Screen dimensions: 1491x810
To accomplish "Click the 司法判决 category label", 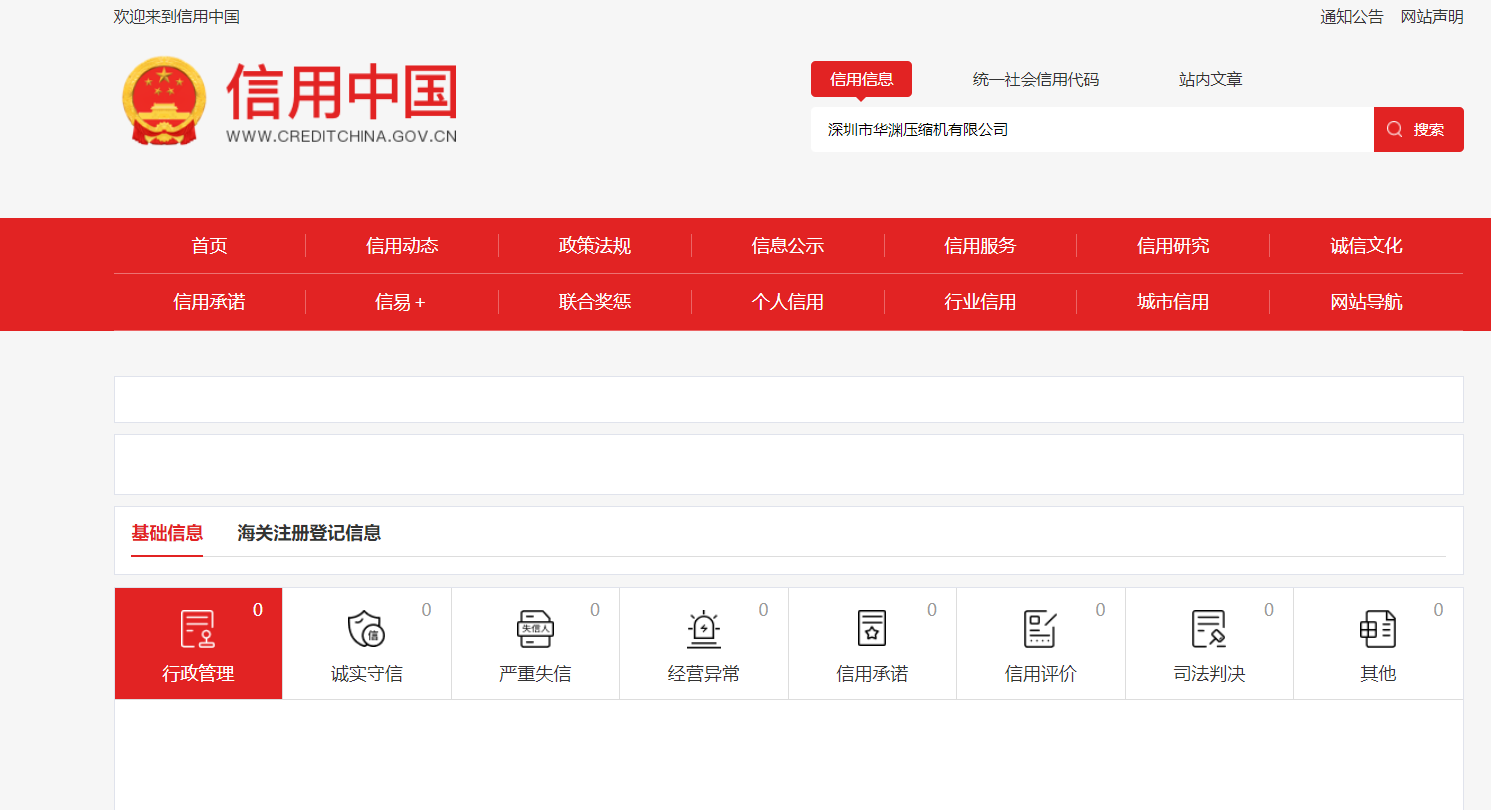I will [x=1209, y=674].
